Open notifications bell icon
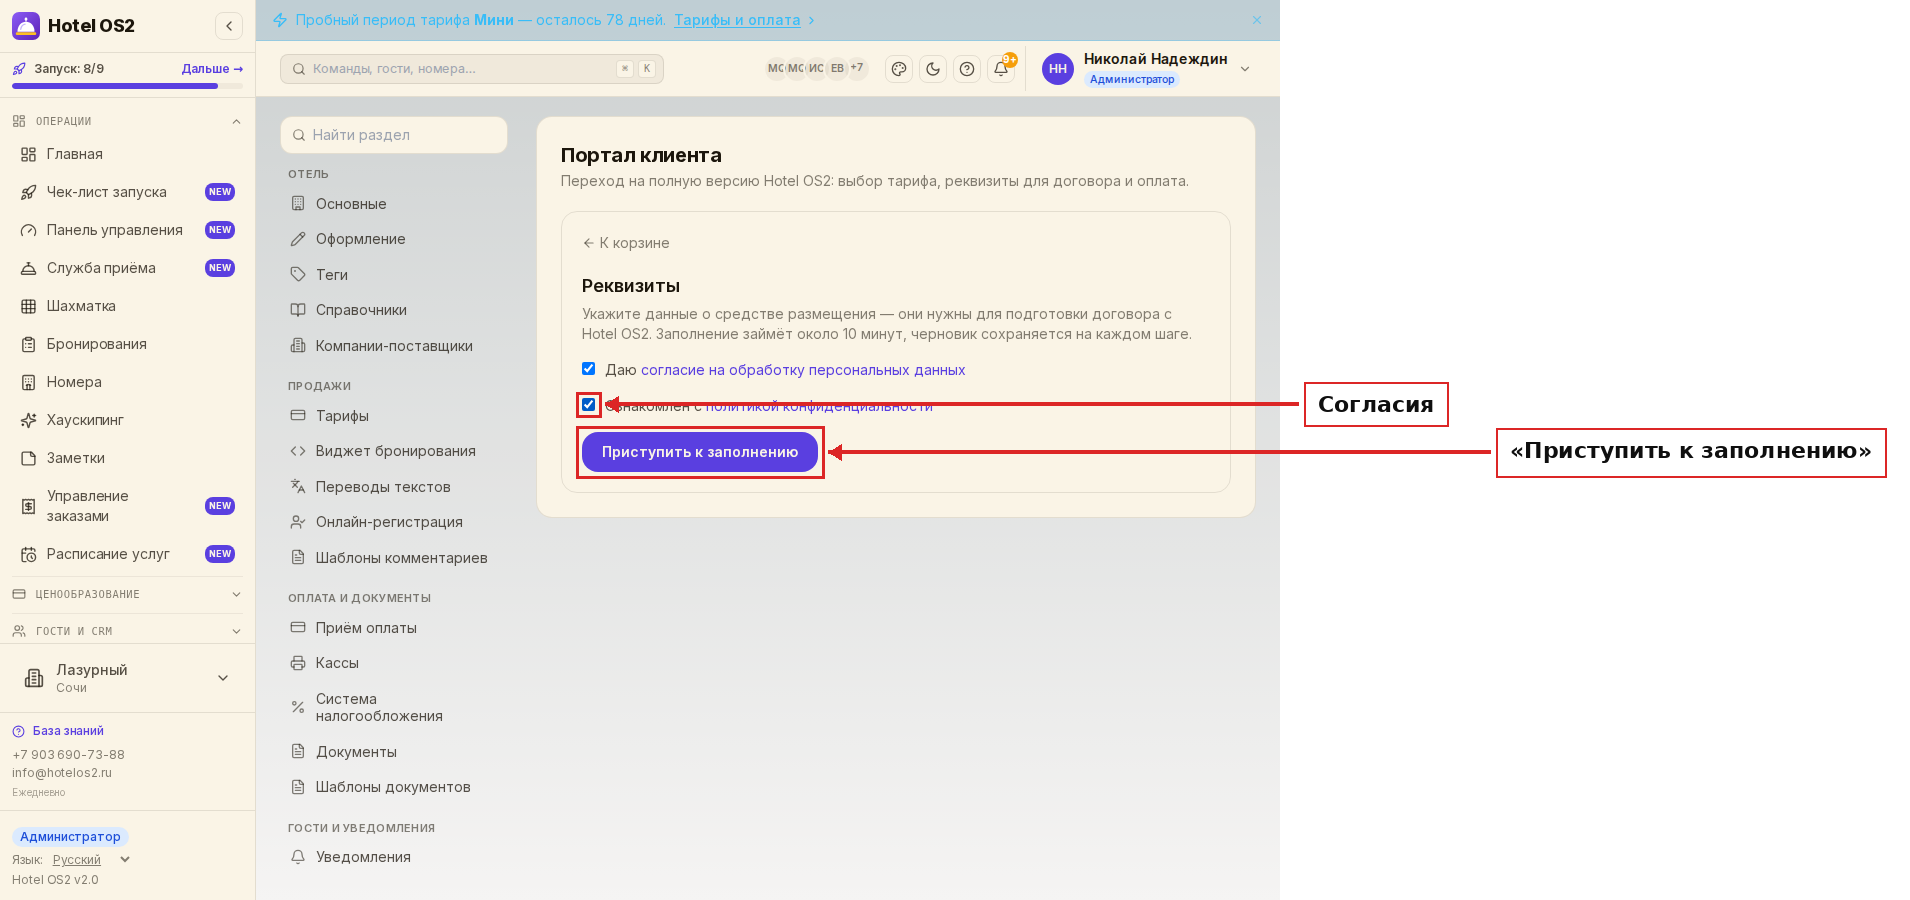 tap(1001, 69)
